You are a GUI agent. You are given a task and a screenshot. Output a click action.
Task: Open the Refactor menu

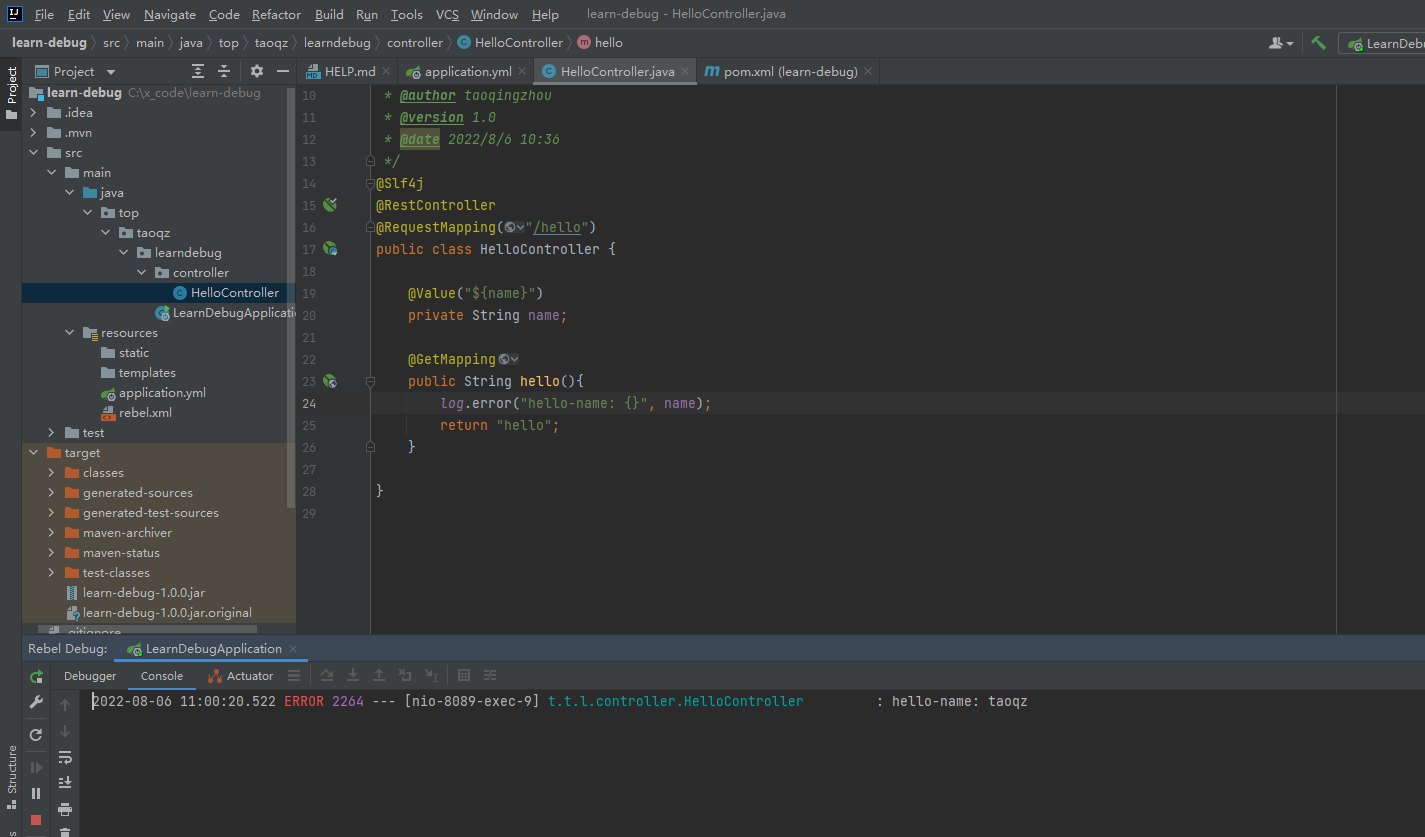tap(276, 15)
